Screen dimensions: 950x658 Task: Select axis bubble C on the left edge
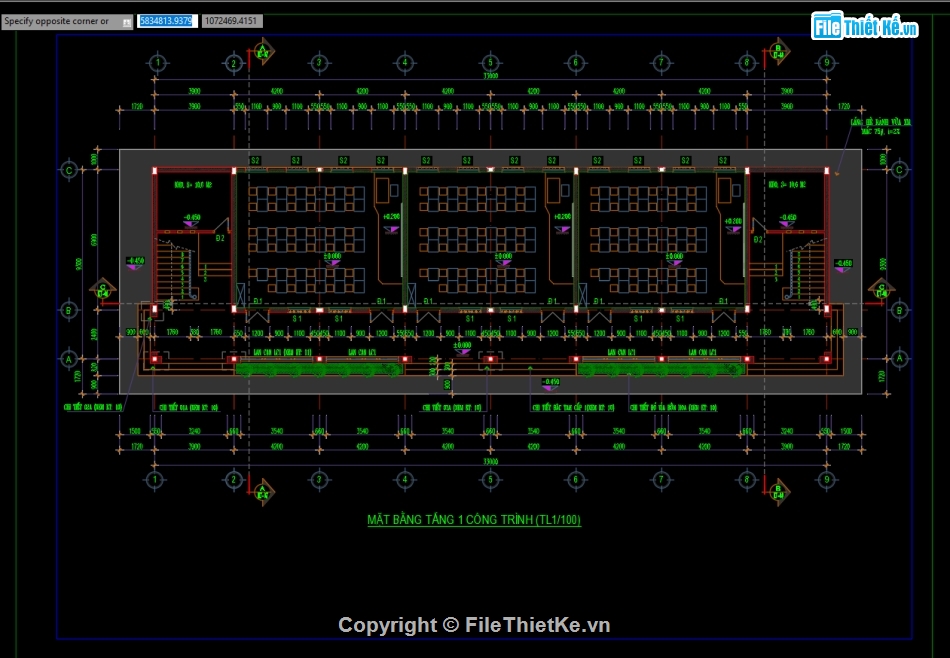pyautogui.click(x=68, y=170)
